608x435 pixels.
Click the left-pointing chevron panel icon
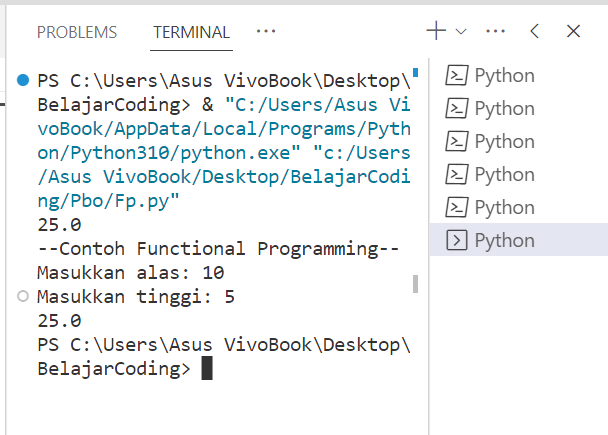click(534, 31)
